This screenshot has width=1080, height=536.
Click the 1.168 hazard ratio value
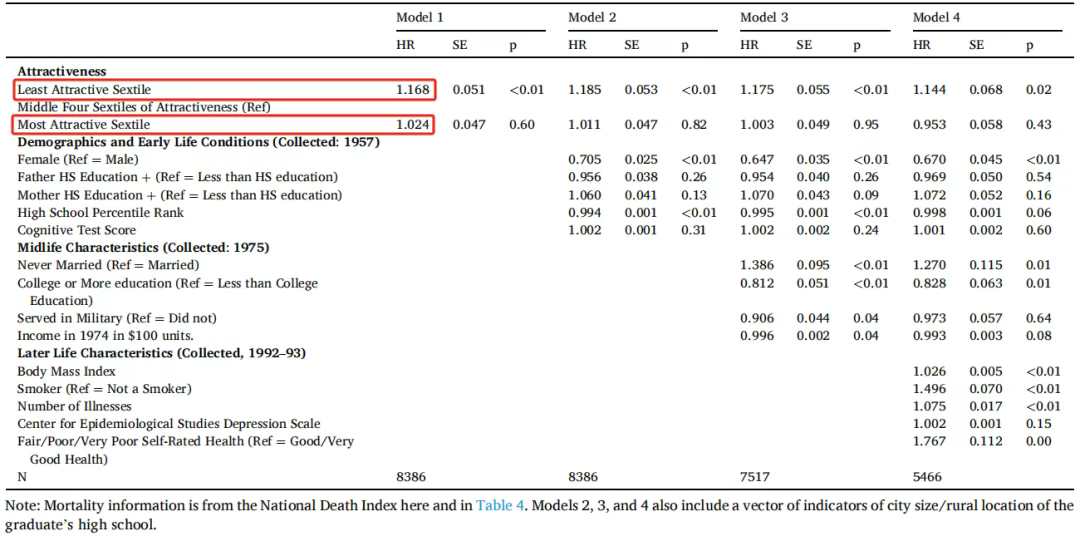[x=413, y=90]
